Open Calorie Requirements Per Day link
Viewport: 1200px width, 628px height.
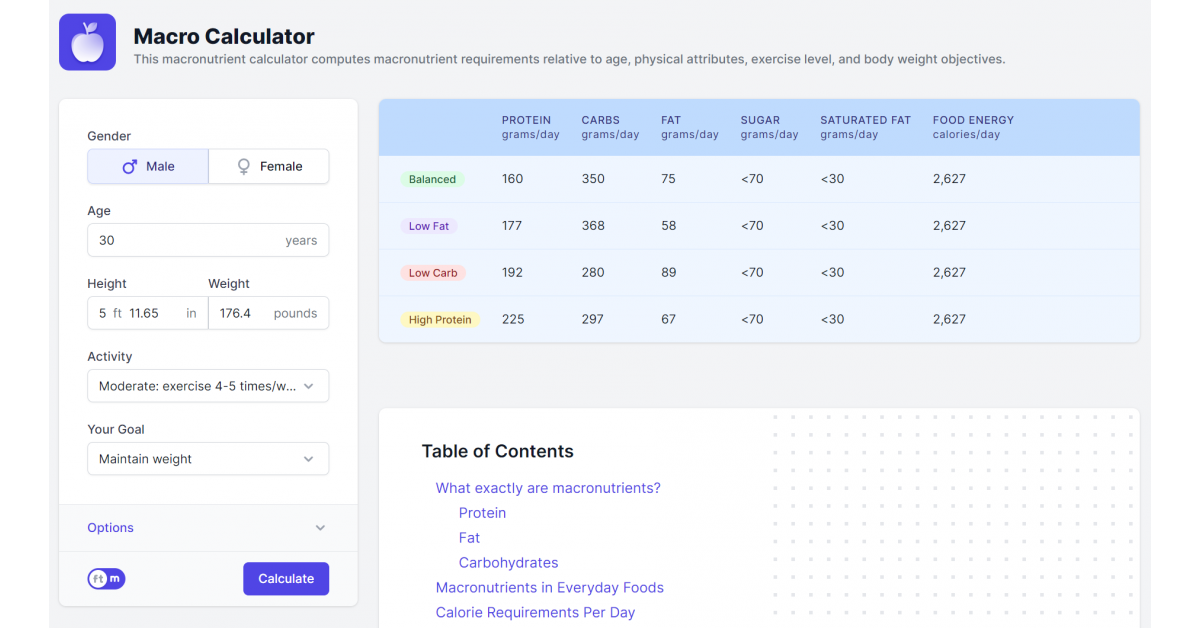(535, 612)
